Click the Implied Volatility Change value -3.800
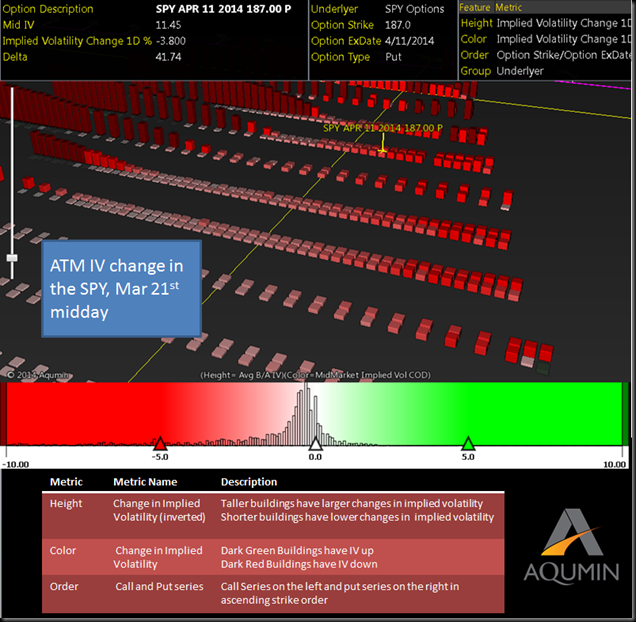 coord(171,41)
